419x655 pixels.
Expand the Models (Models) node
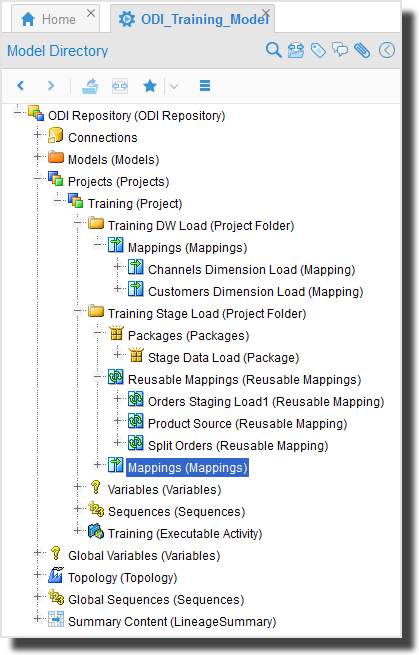[37, 157]
